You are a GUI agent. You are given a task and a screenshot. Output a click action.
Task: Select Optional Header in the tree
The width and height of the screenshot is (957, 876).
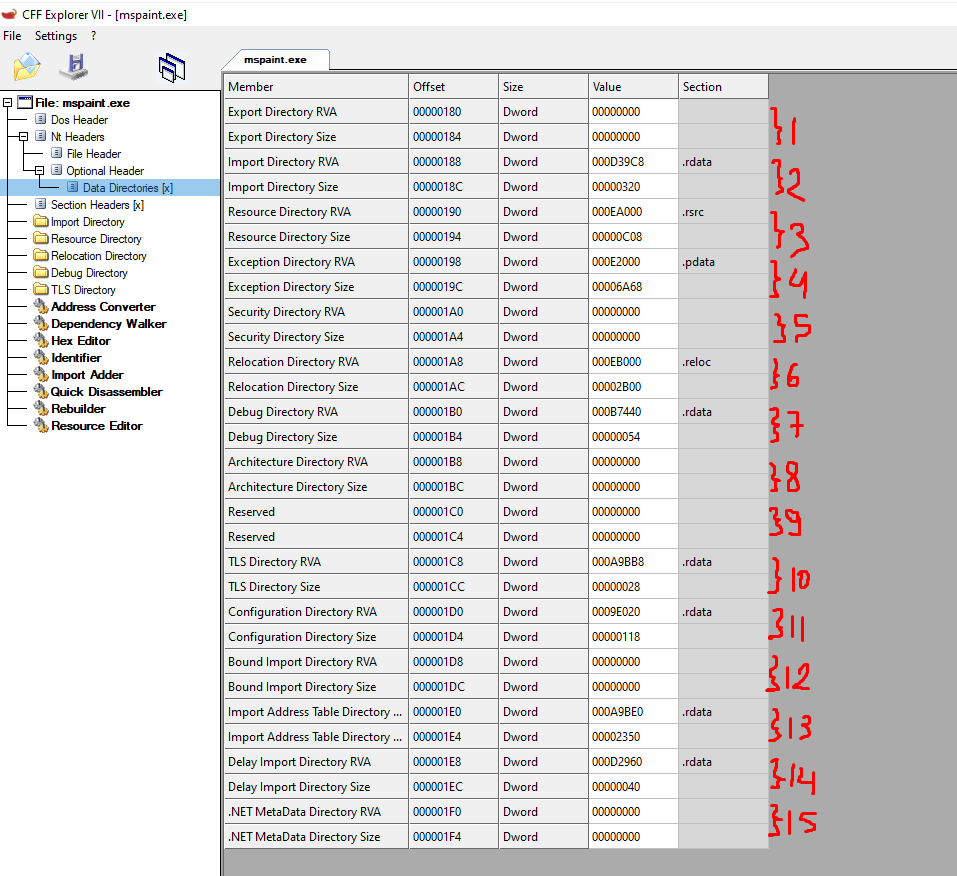coord(105,171)
